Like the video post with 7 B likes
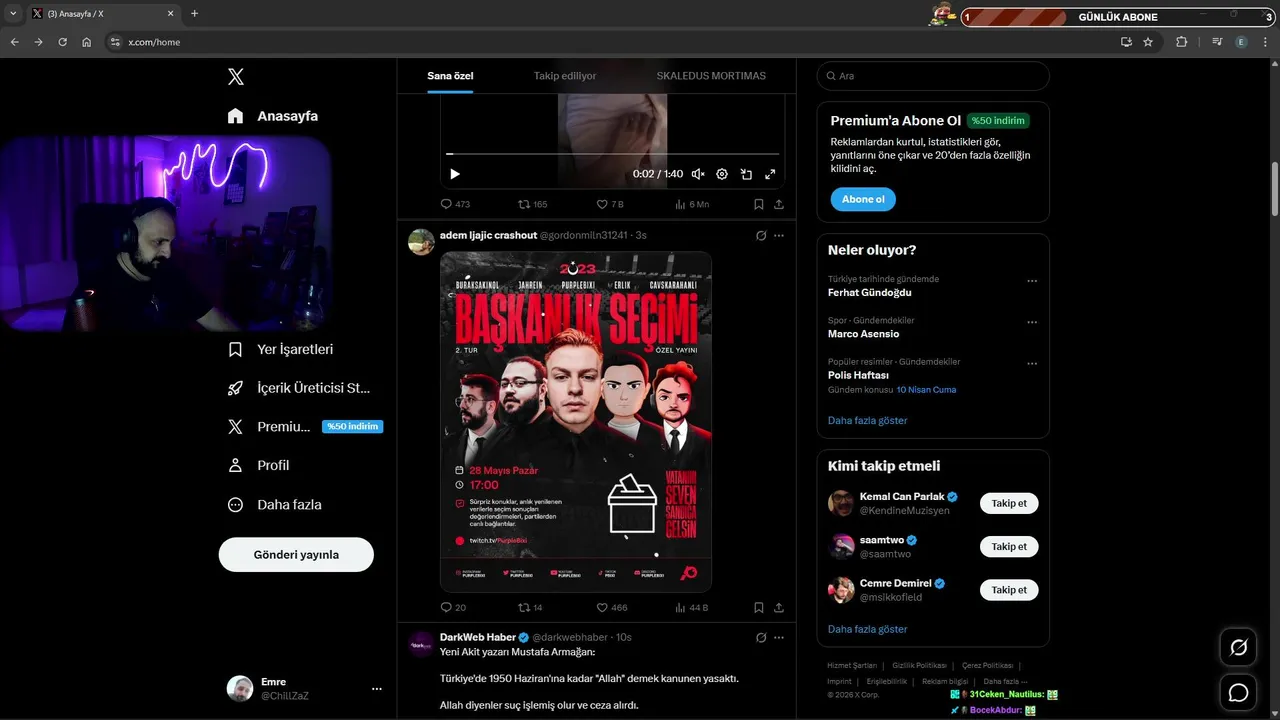 pyautogui.click(x=610, y=204)
